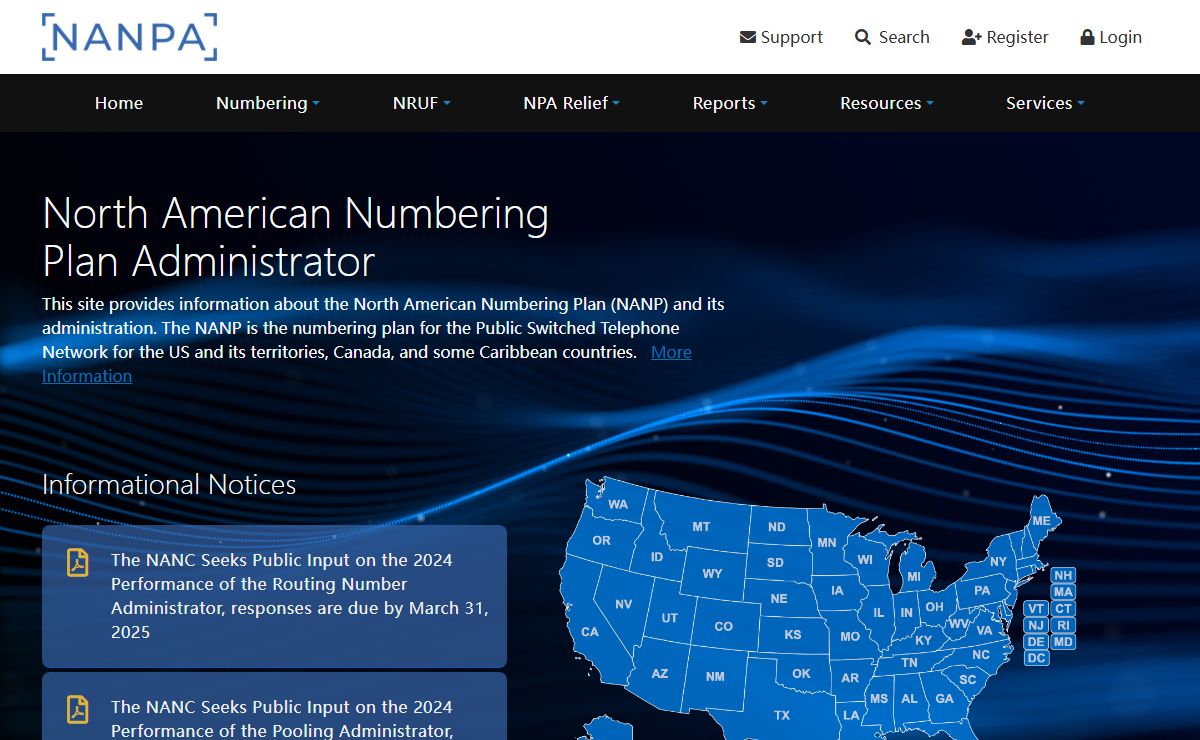Select Missouri (MO) on the map
Screen dimensions: 1200x740
click(850, 637)
